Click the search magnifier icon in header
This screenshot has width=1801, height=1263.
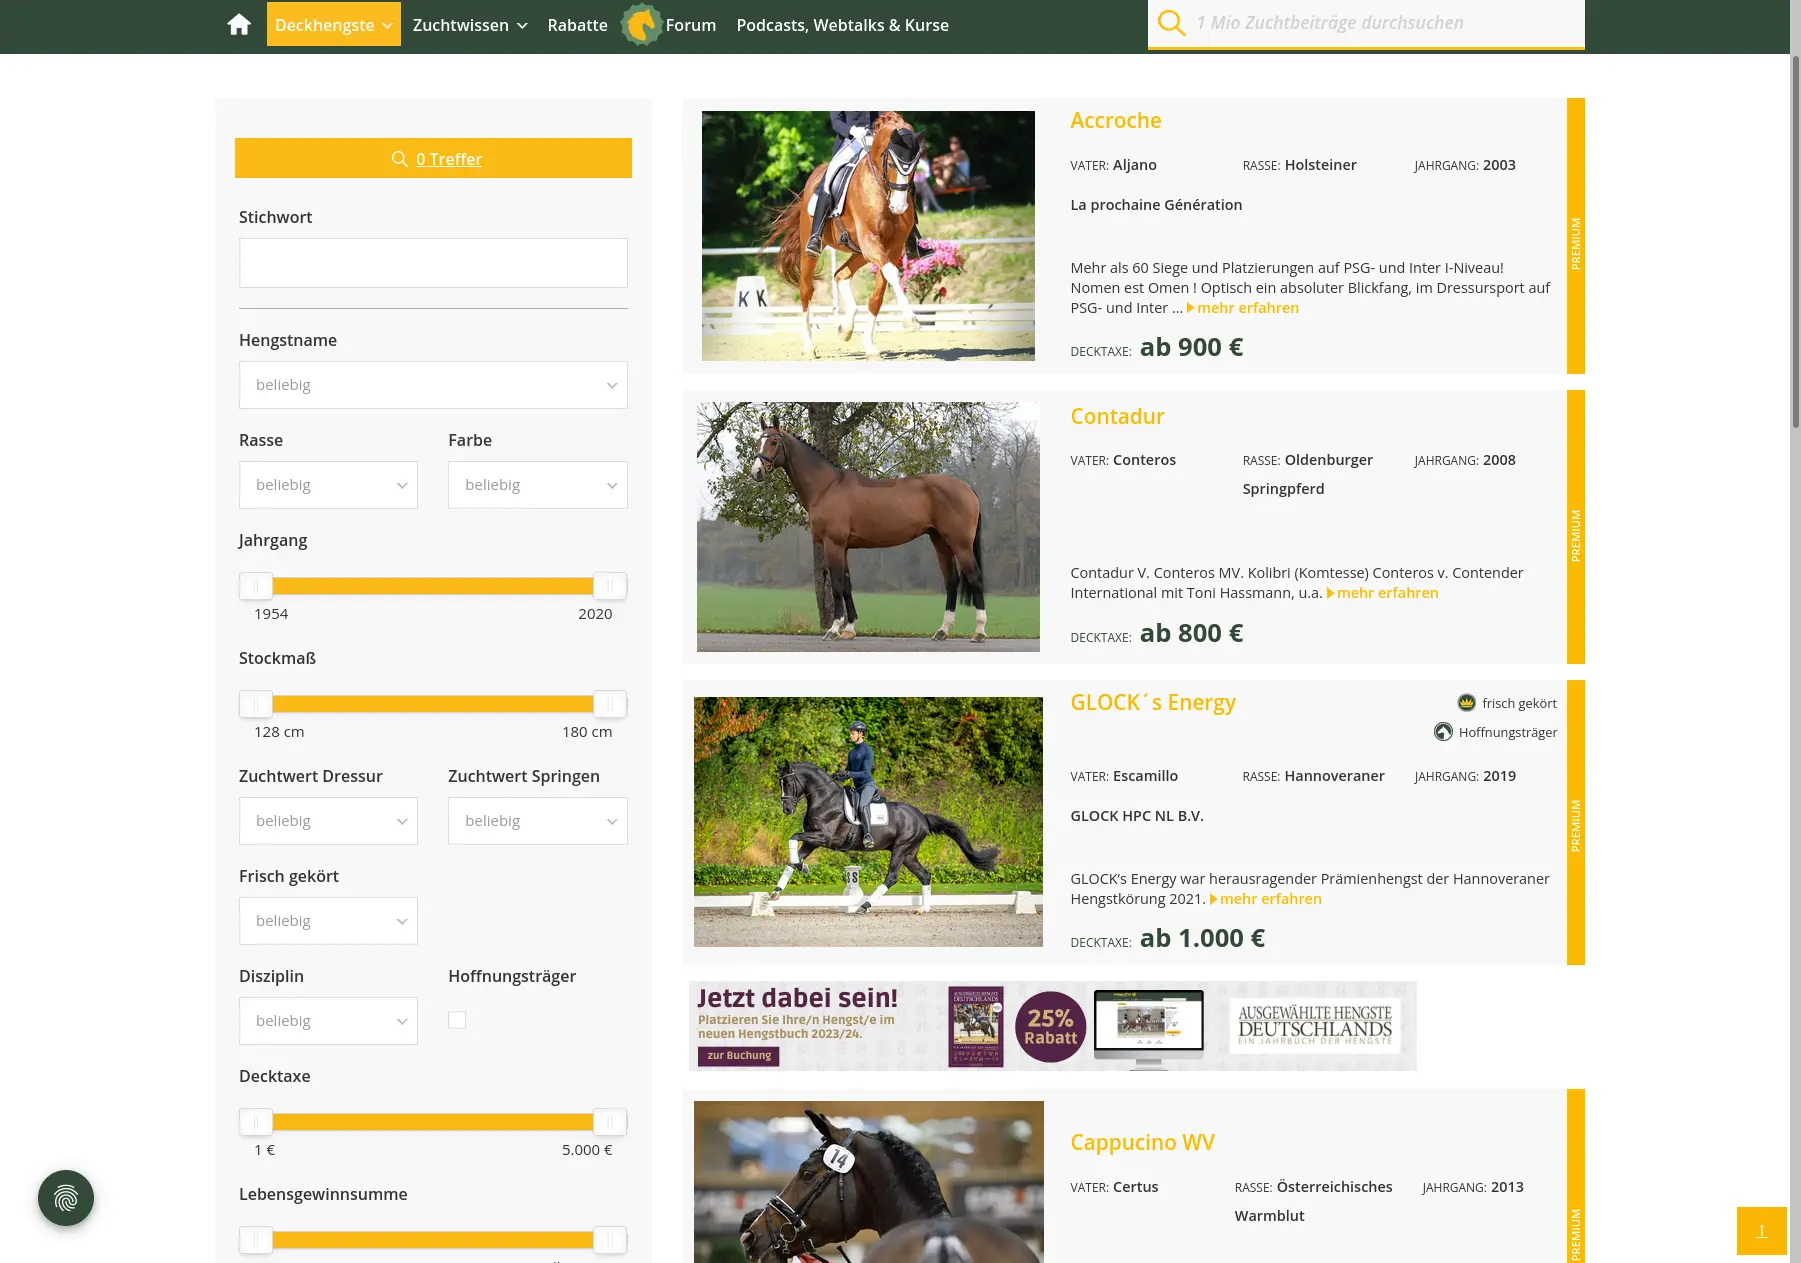(x=1171, y=23)
